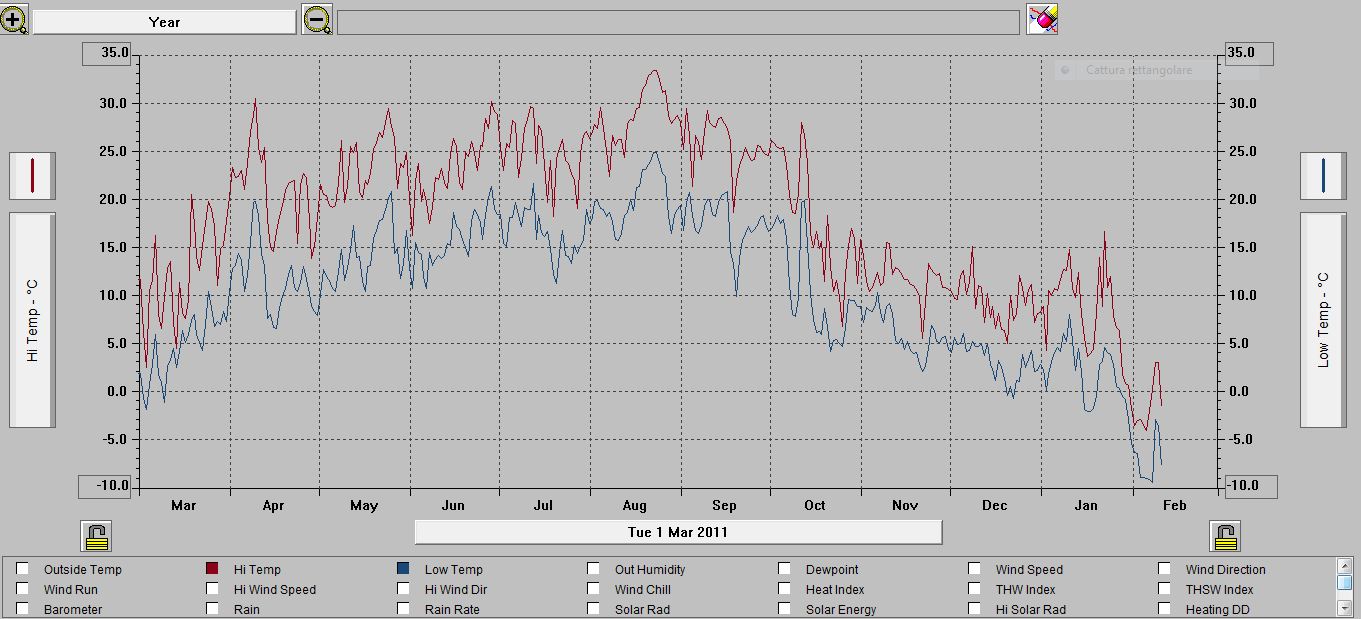Click the Tue 1 Mar 2011 date button
Screen dimensions: 1361x619
click(x=678, y=532)
